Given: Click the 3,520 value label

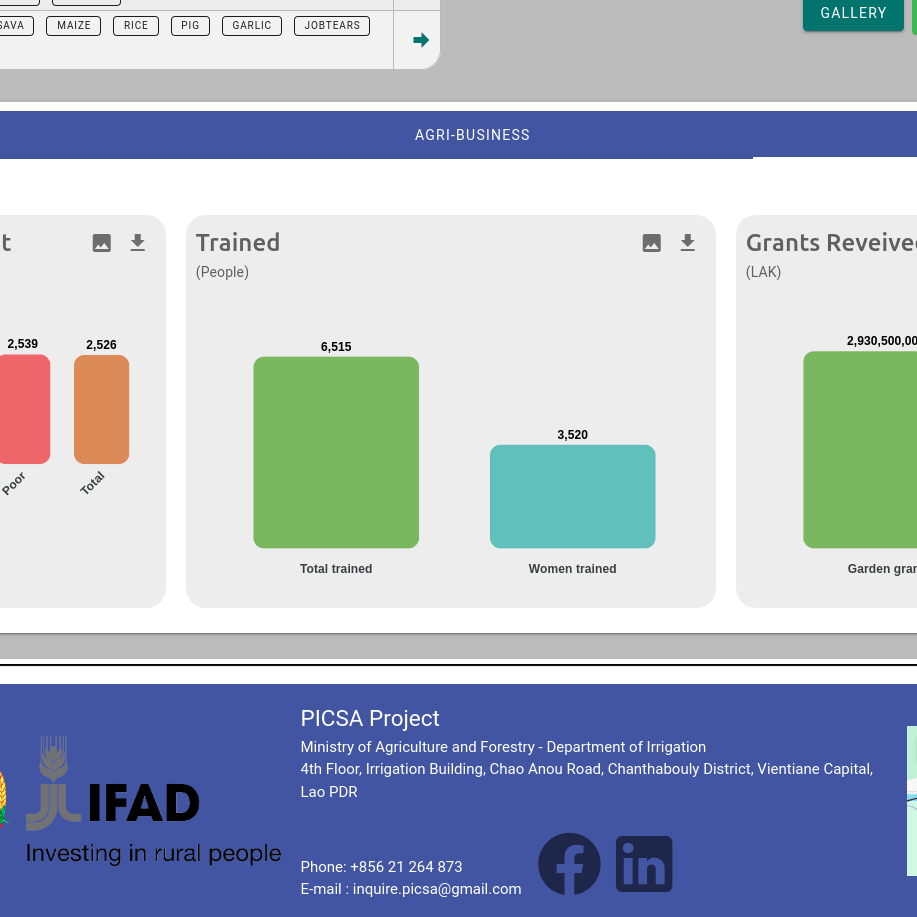Looking at the screenshot, I should pyautogui.click(x=573, y=435).
